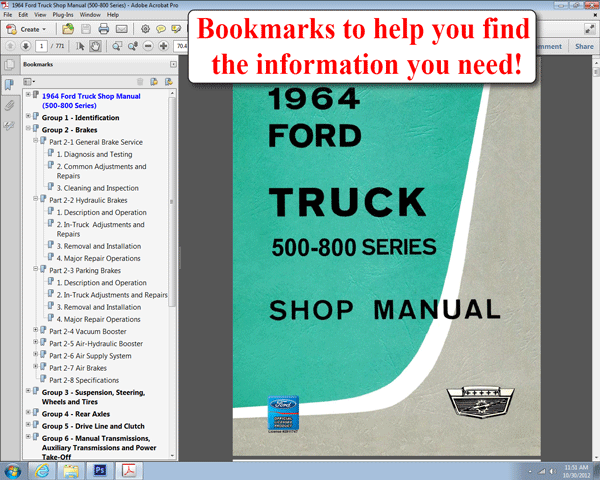Expand Part 2-5 Air-Hydraulic Booster node
Image resolution: width=600 pixels, height=480 pixels.
point(35,342)
